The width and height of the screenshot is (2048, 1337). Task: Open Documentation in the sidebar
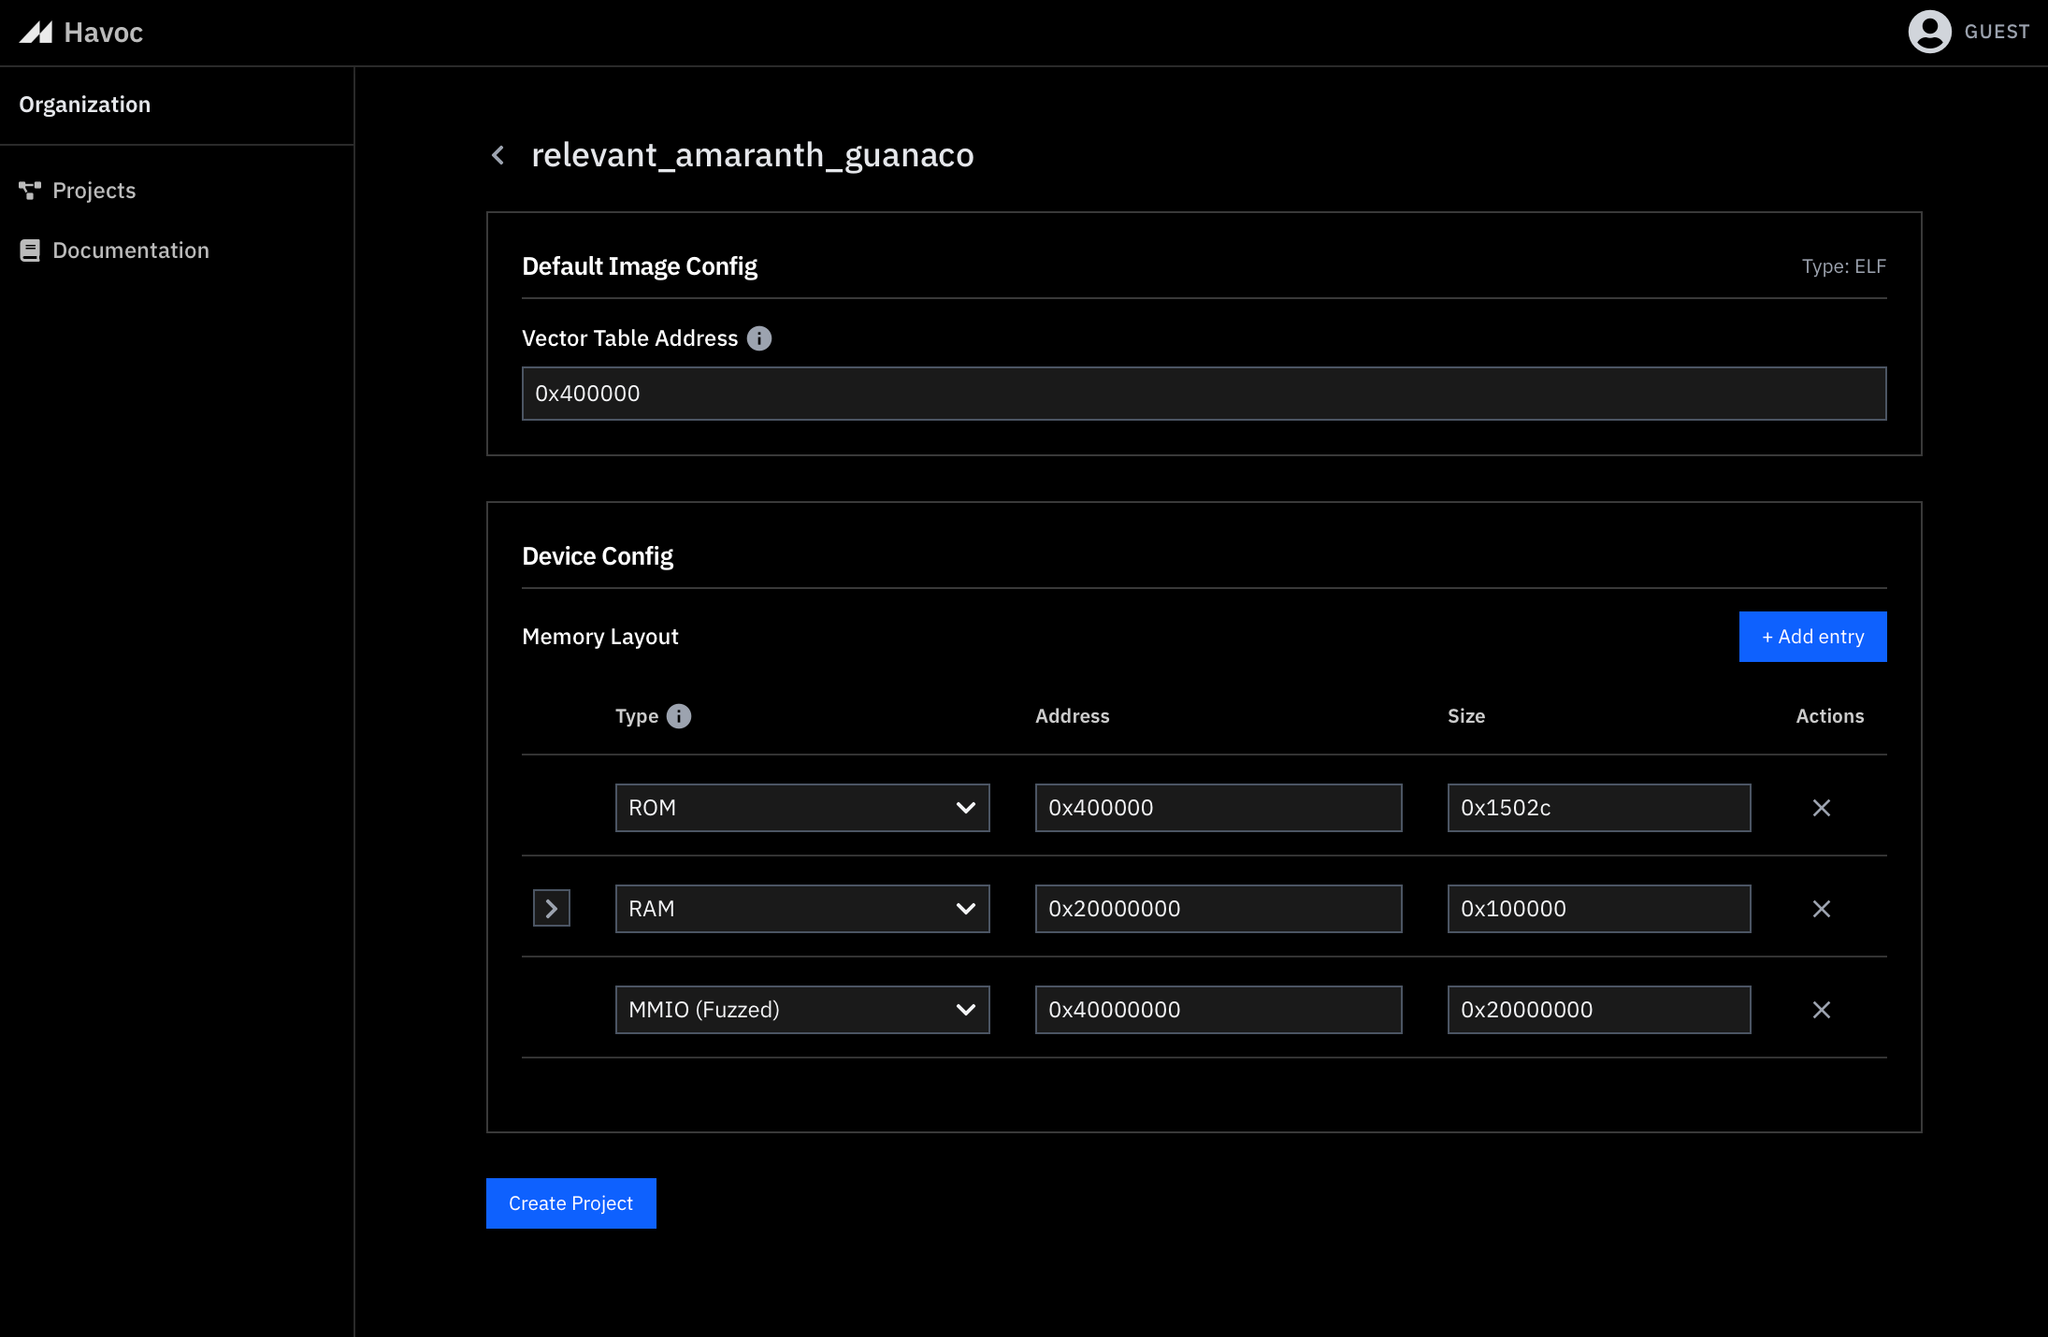pyautogui.click(x=130, y=250)
